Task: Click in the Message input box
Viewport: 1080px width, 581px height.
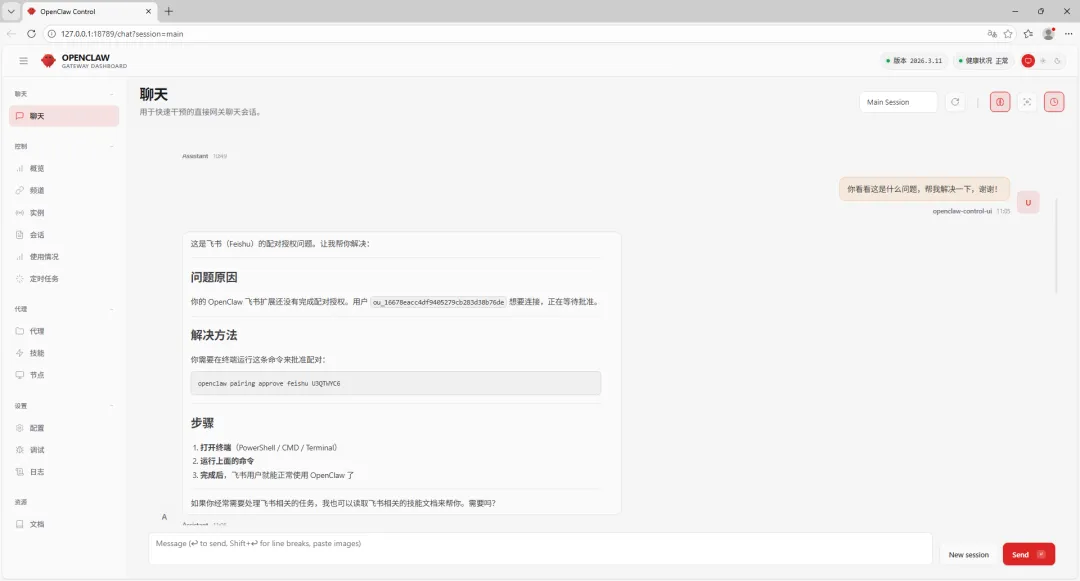Action: point(540,549)
